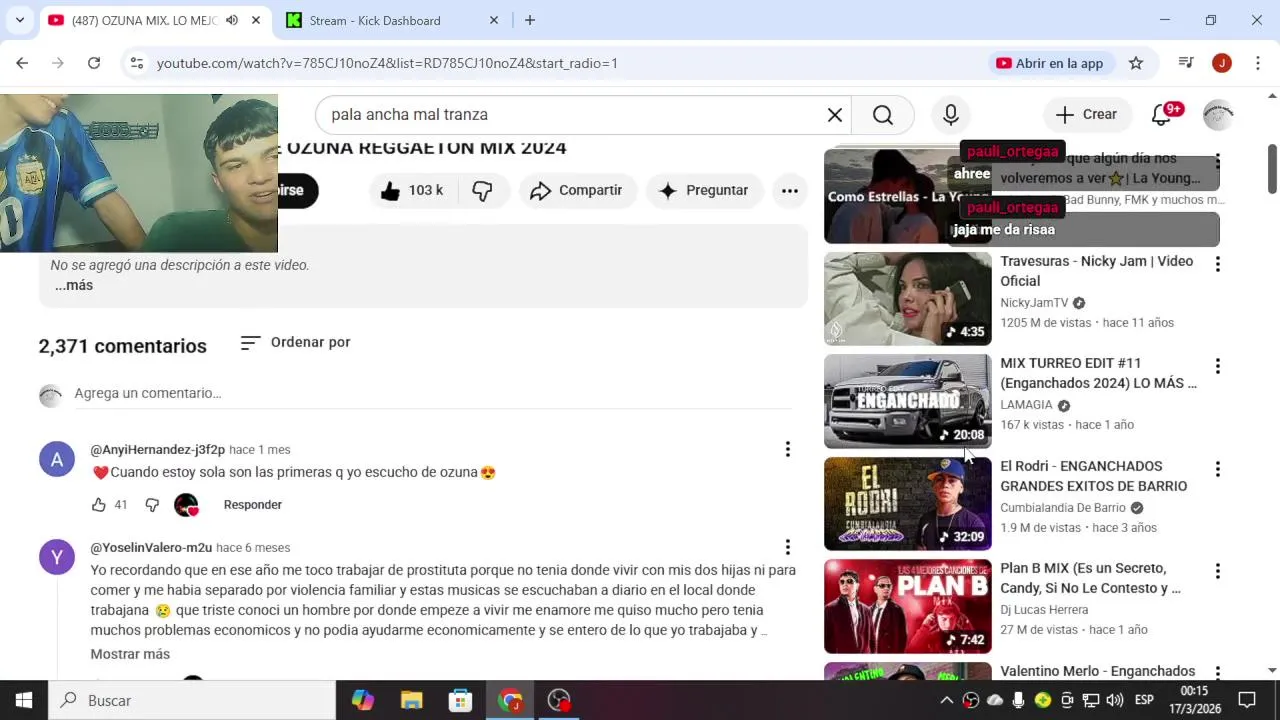Viewport: 1280px width, 720px height.
Task: Clear the YouTube search box text
Action: click(835, 115)
